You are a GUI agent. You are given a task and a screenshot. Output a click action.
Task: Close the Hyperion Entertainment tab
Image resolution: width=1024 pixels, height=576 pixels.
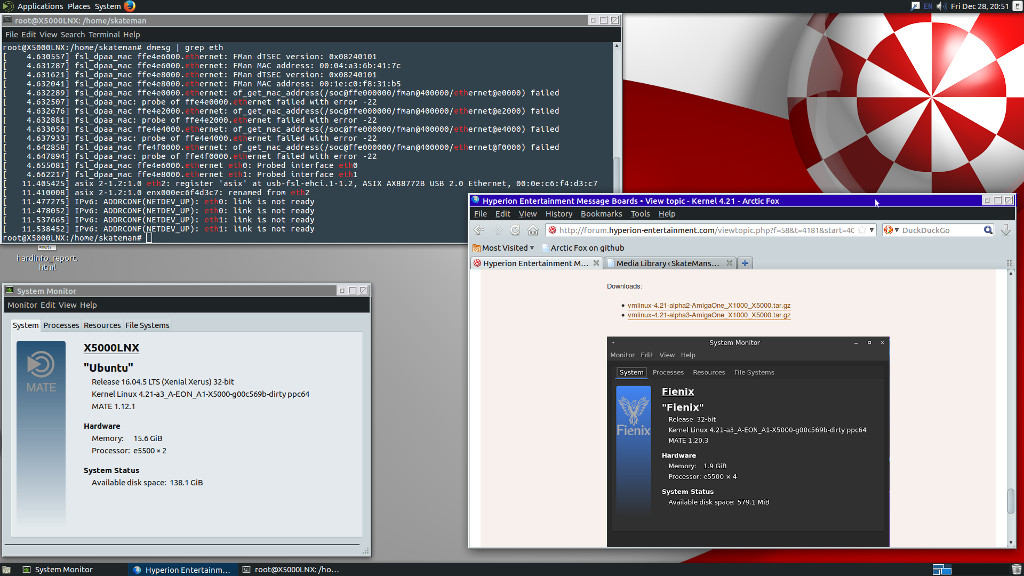(x=596, y=263)
